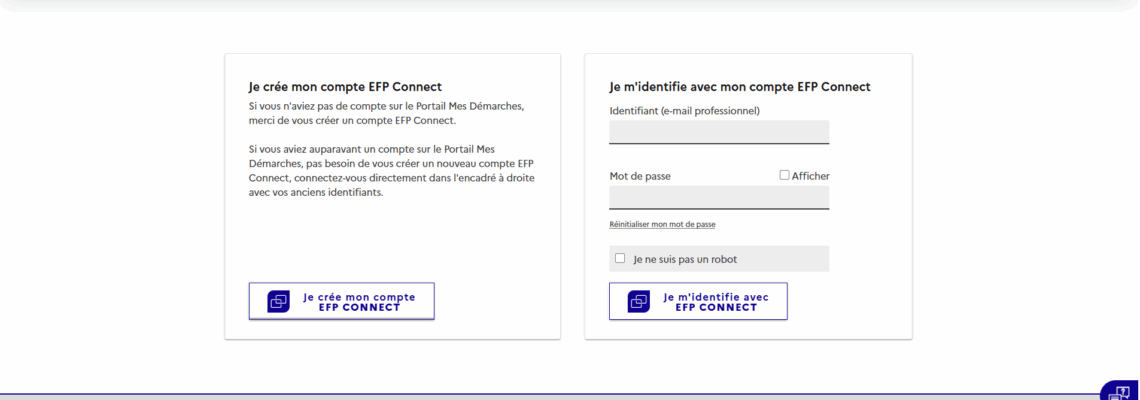The height and width of the screenshot is (400, 1140).
Task: Click the EFP Connect icon on the create-account button
Action: 278,301
